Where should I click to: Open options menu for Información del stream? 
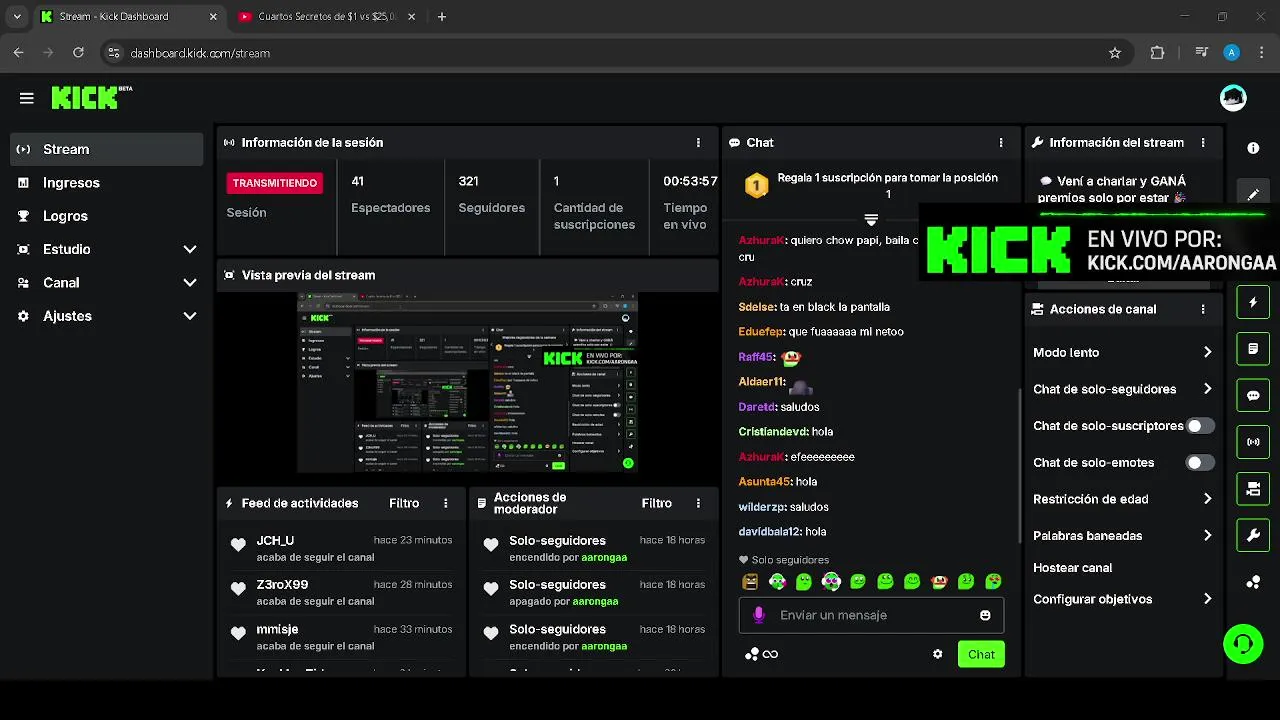click(x=1203, y=143)
